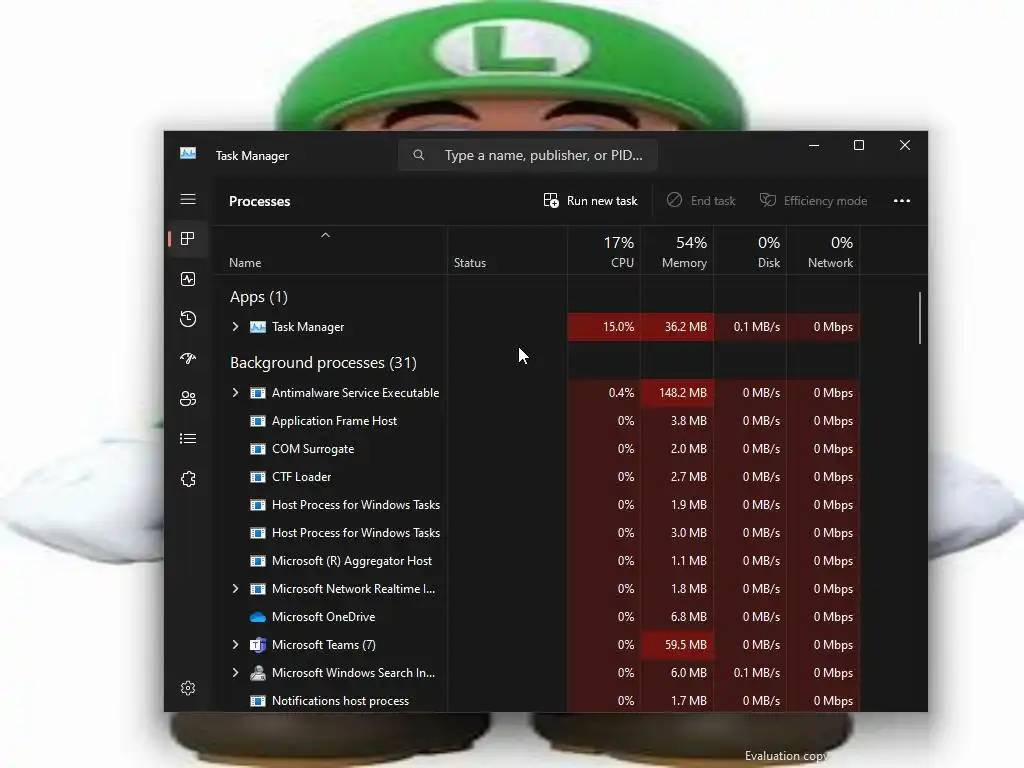Open the Startup apps page icon

tap(188, 359)
